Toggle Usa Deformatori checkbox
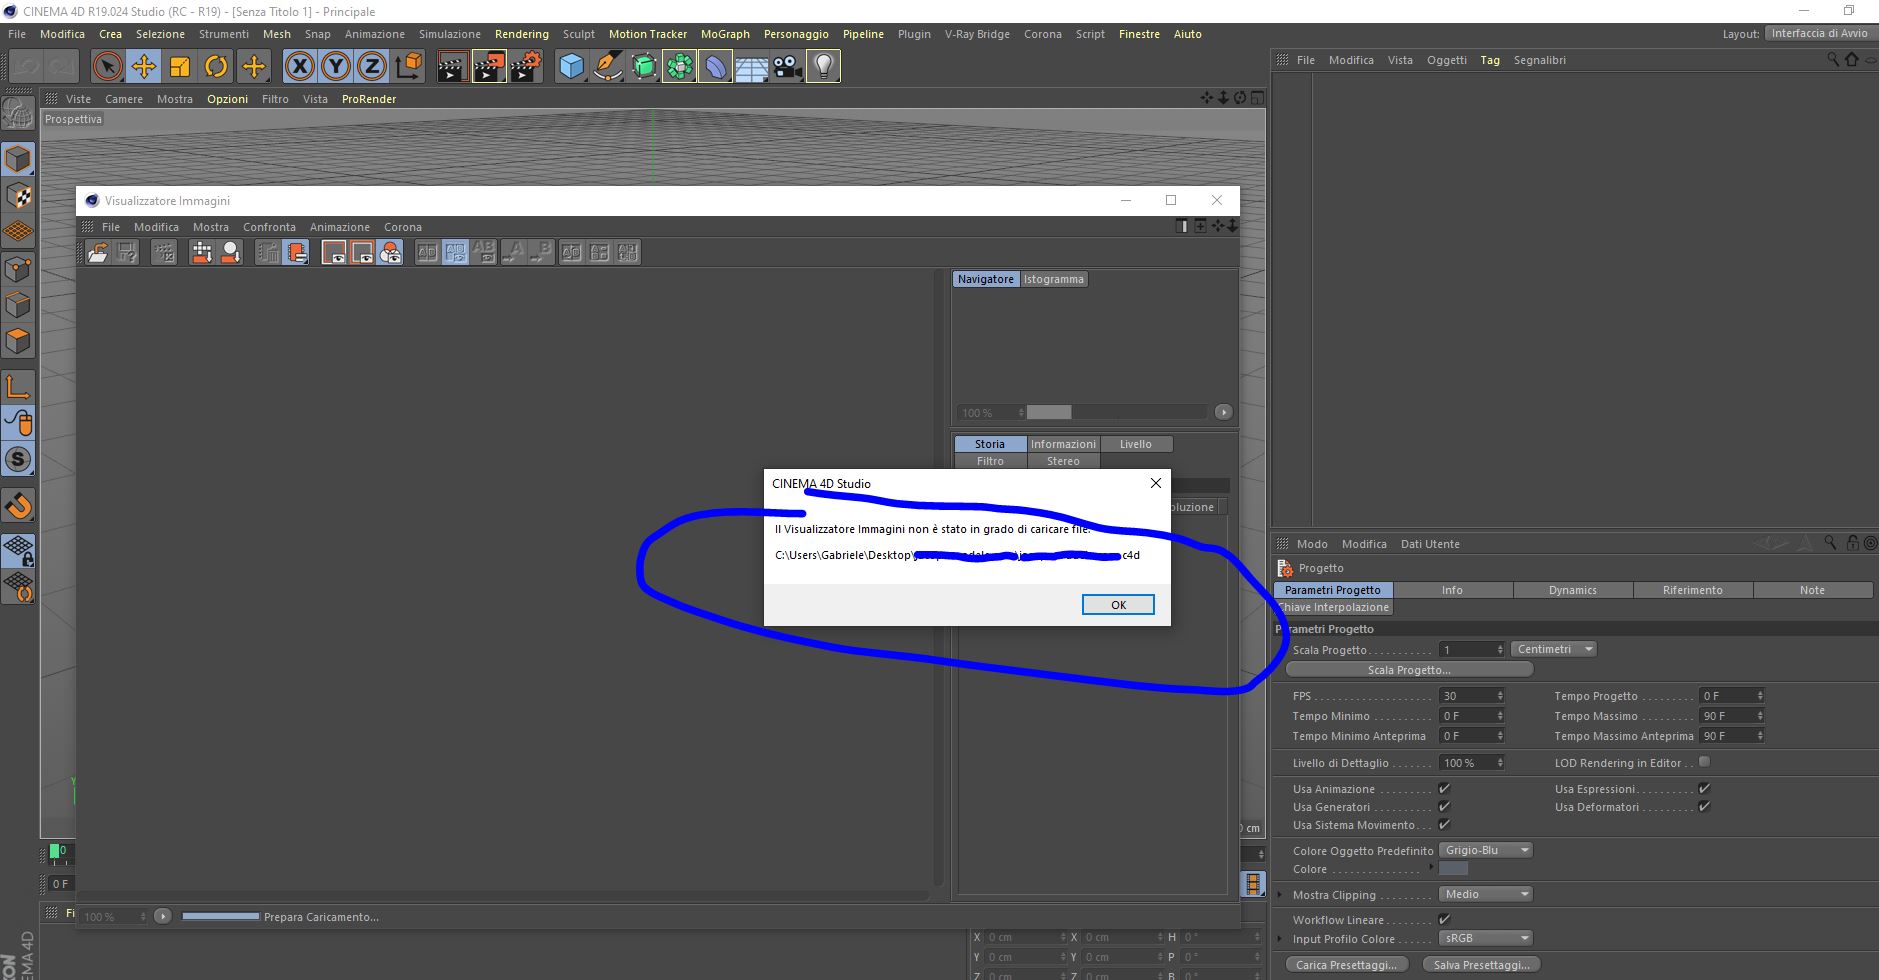Image resolution: width=1879 pixels, height=980 pixels. (x=1704, y=807)
